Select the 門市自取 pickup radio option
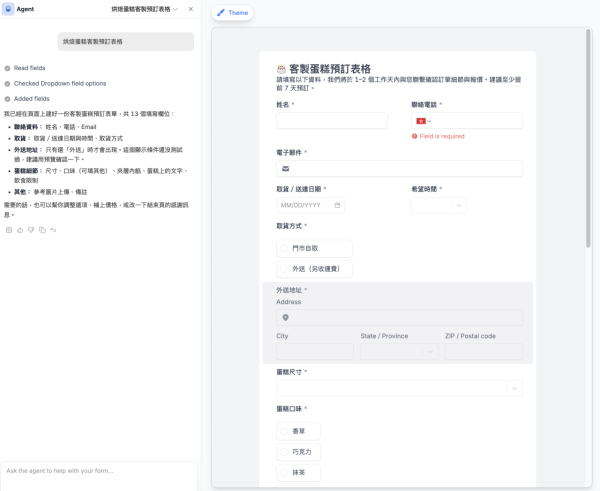Viewport: 600px width, 491px height. [314, 248]
